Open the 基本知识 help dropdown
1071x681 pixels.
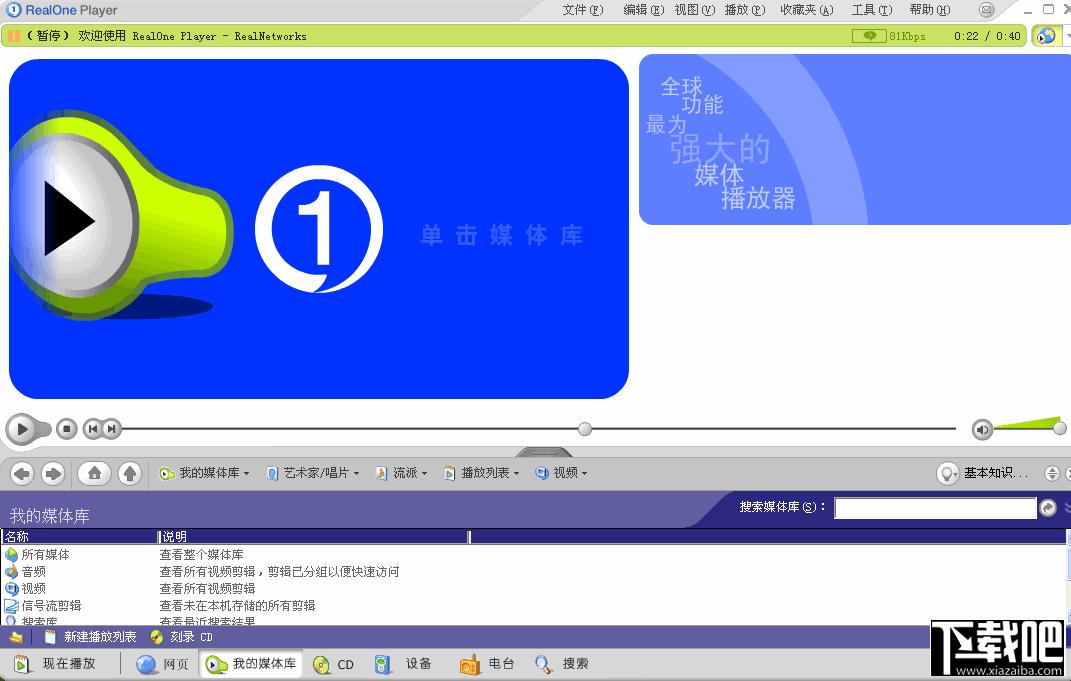[x=982, y=473]
